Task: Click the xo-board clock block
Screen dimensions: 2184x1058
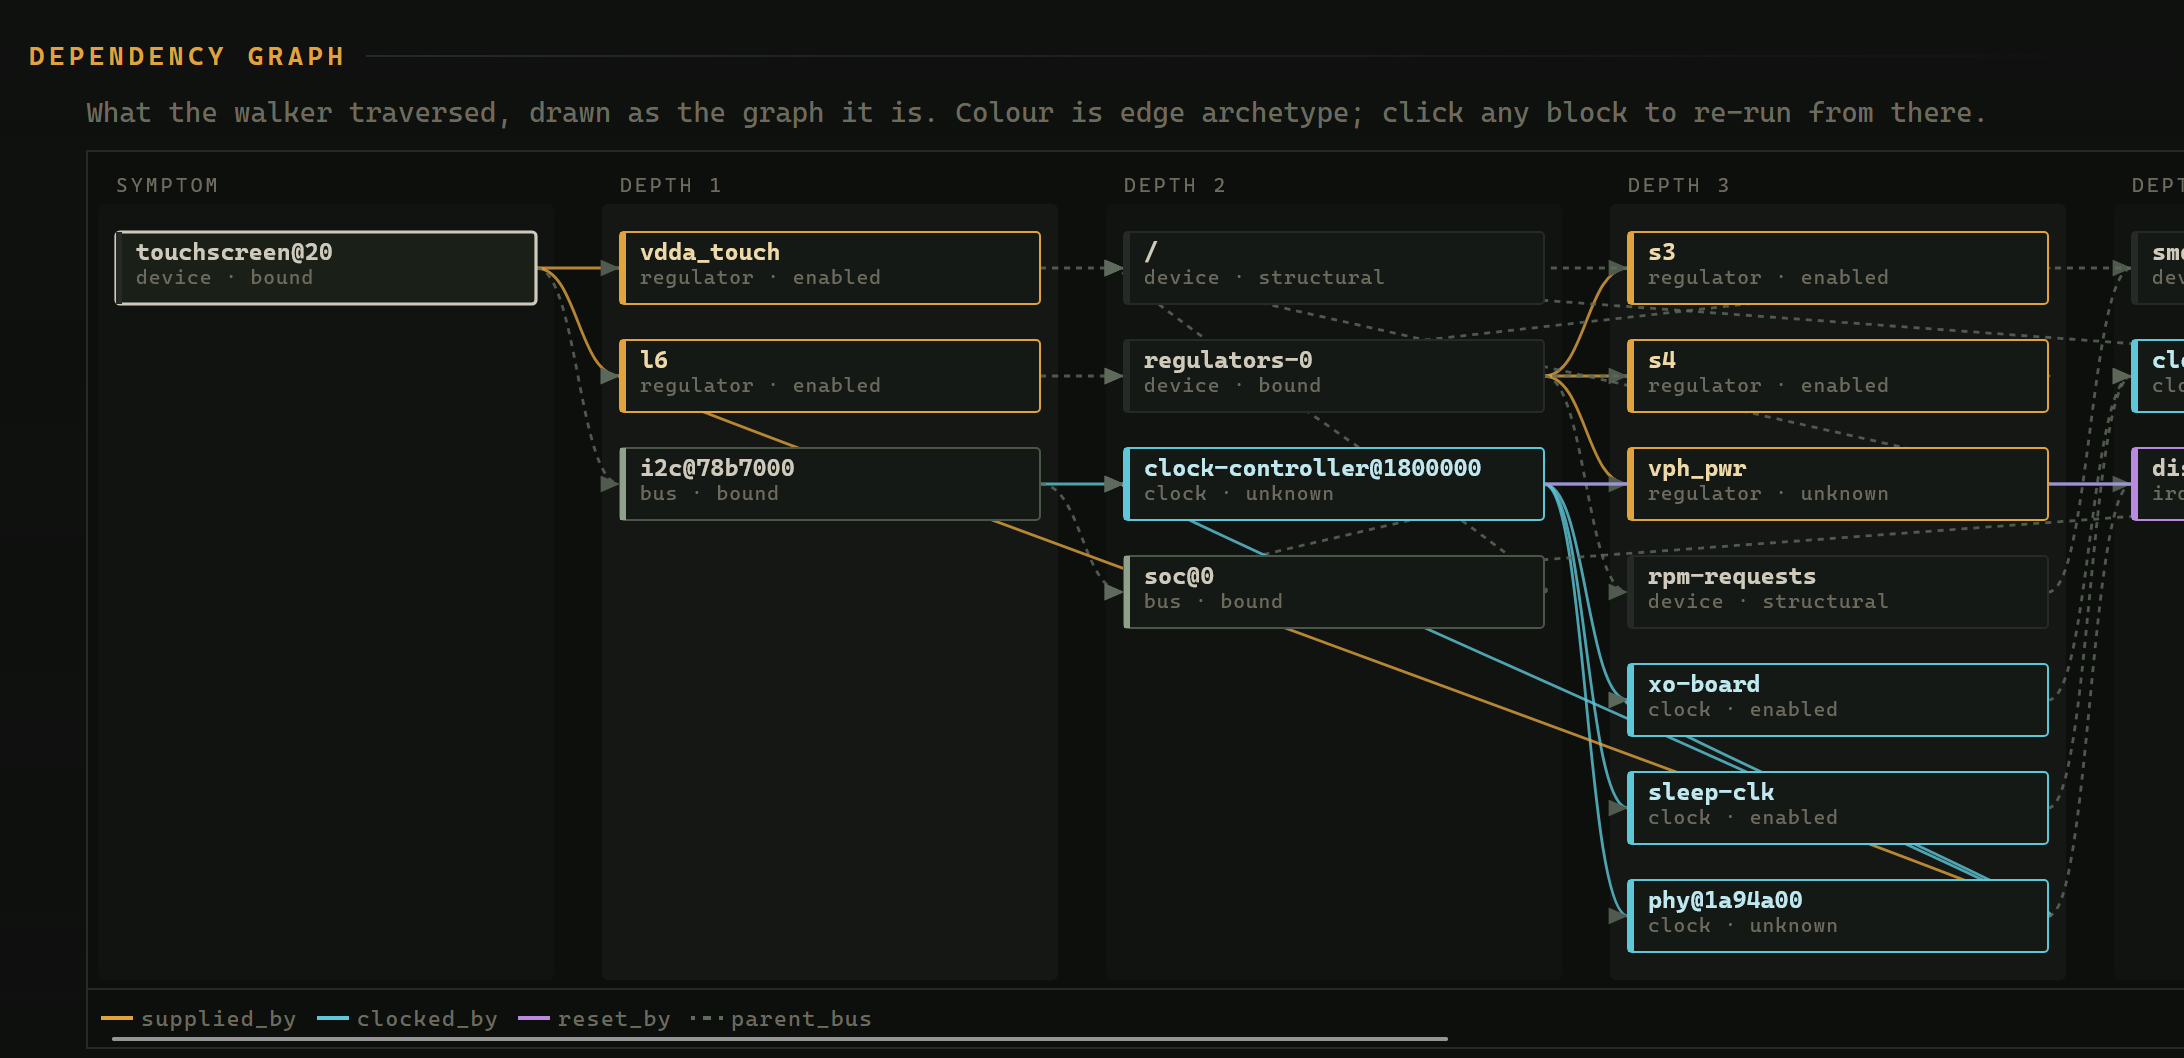Action: click(1838, 700)
